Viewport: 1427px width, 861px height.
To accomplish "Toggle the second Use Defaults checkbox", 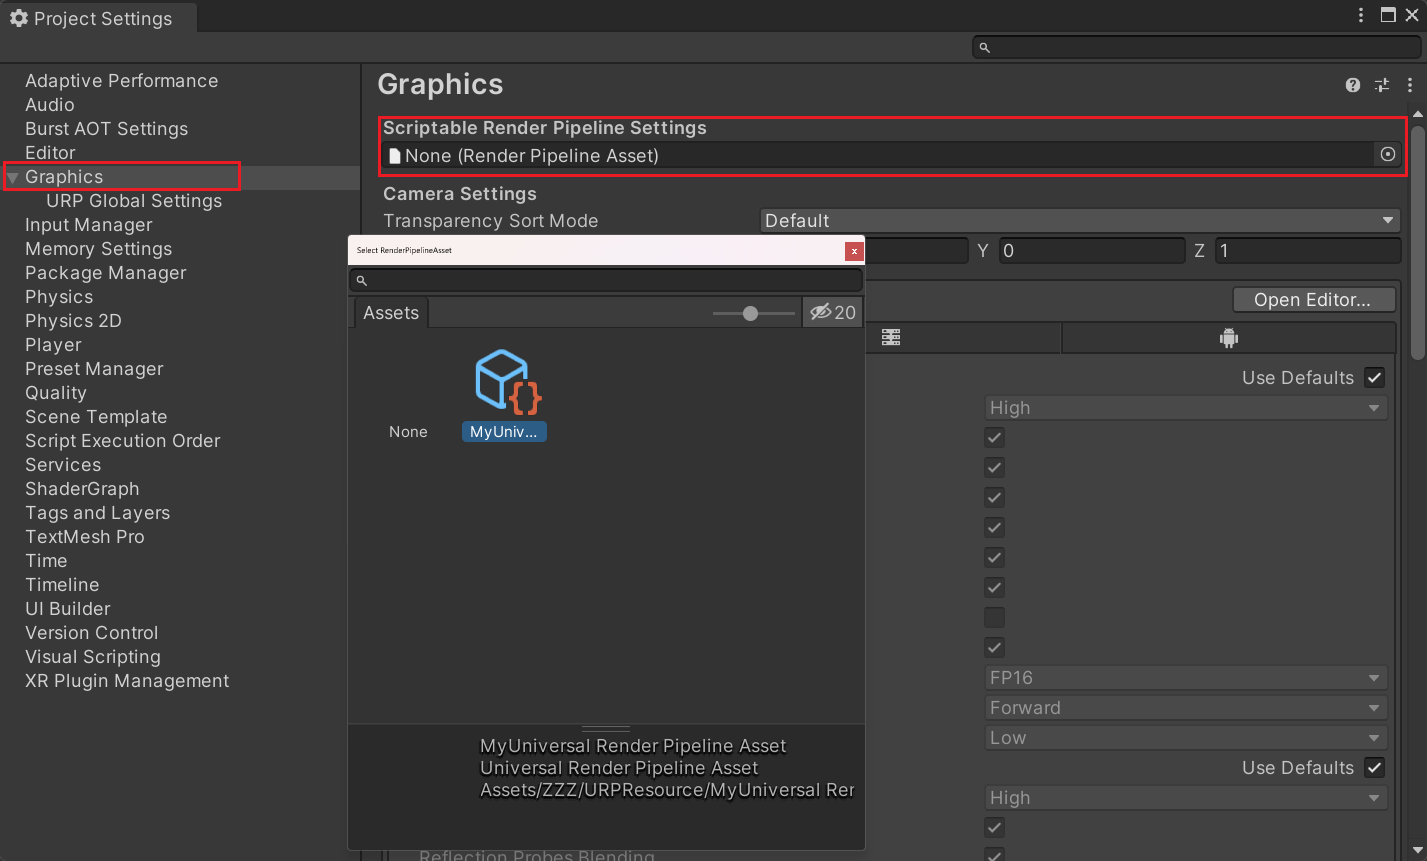I will (1374, 768).
